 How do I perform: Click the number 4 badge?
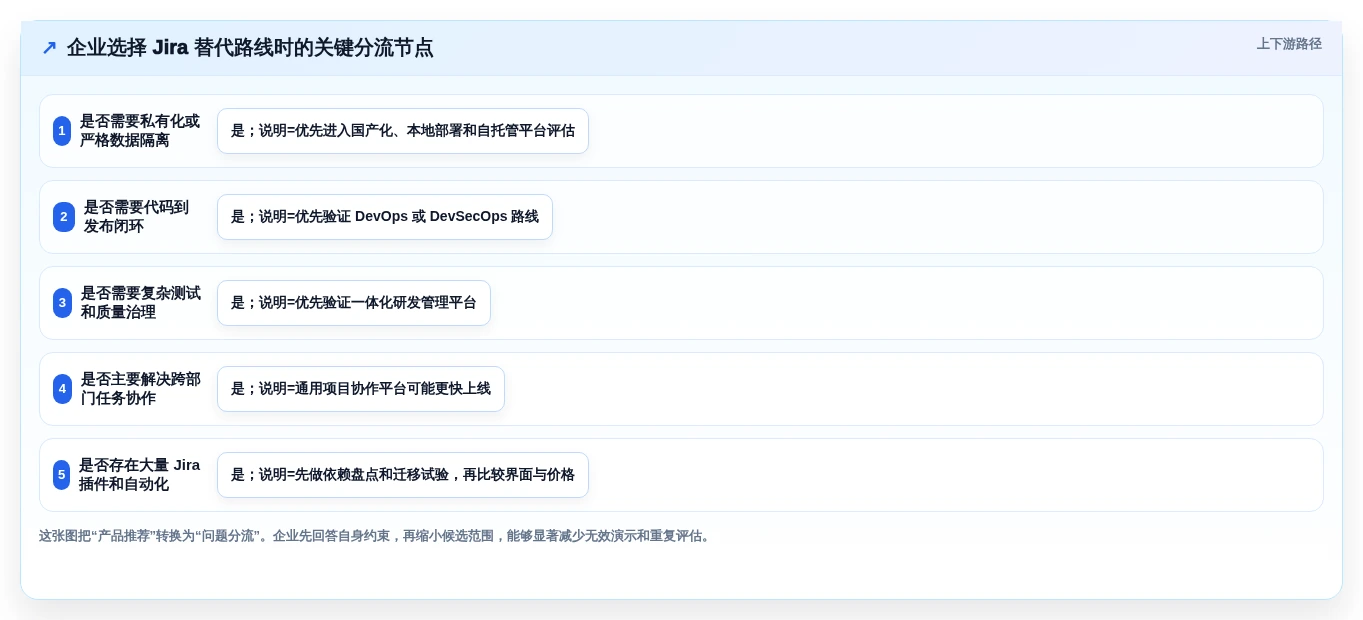pyautogui.click(x=62, y=389)
